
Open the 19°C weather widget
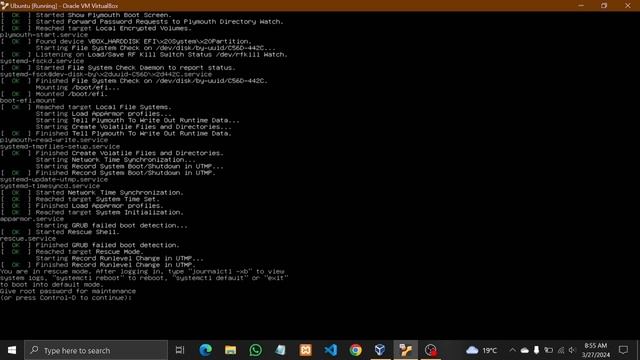click(482, 350)
